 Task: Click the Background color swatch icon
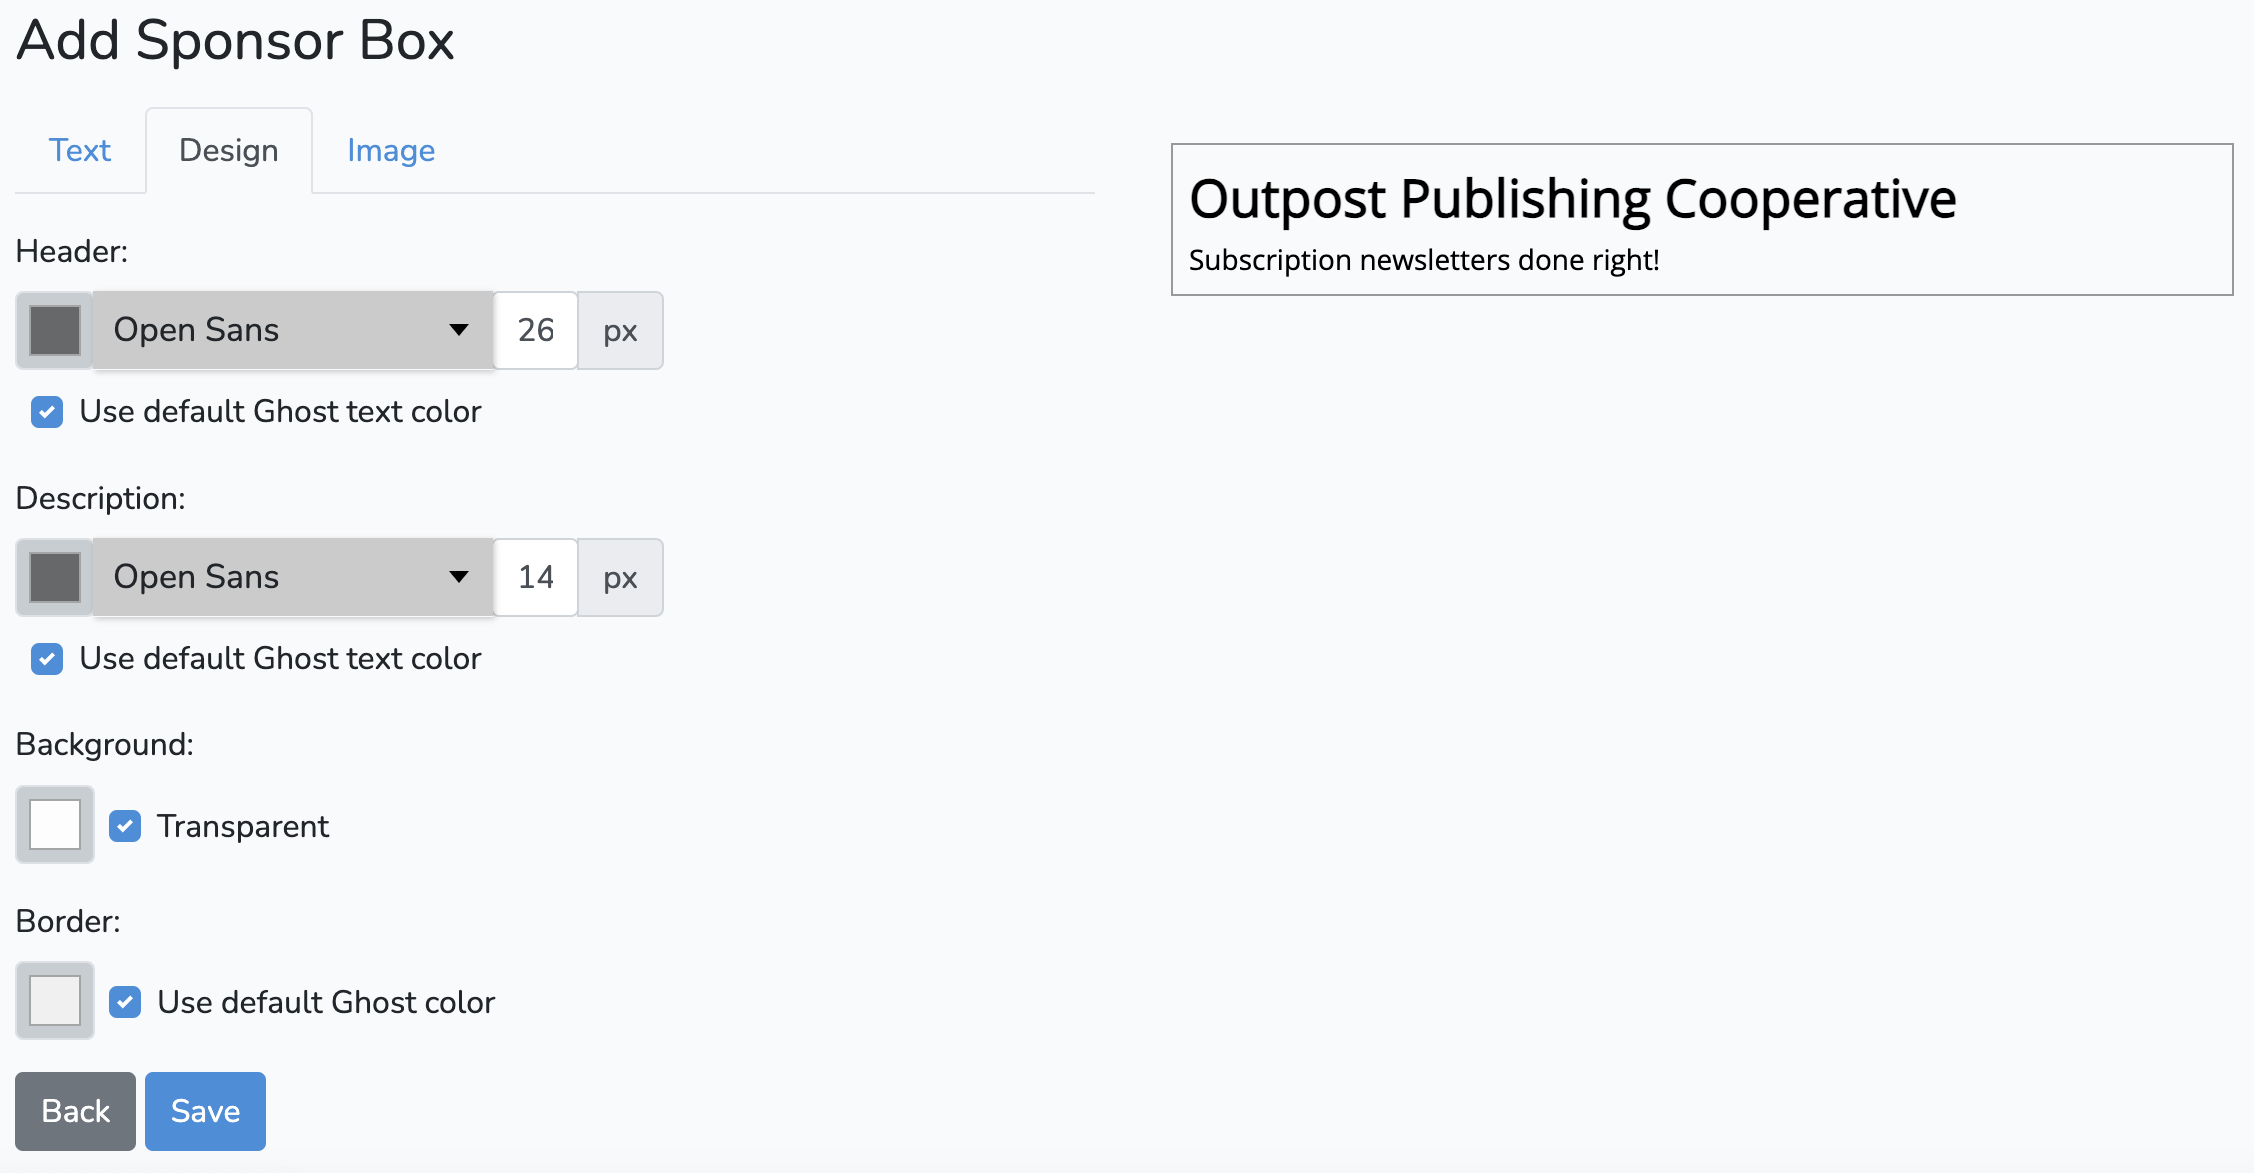click(x=54, y=824)
